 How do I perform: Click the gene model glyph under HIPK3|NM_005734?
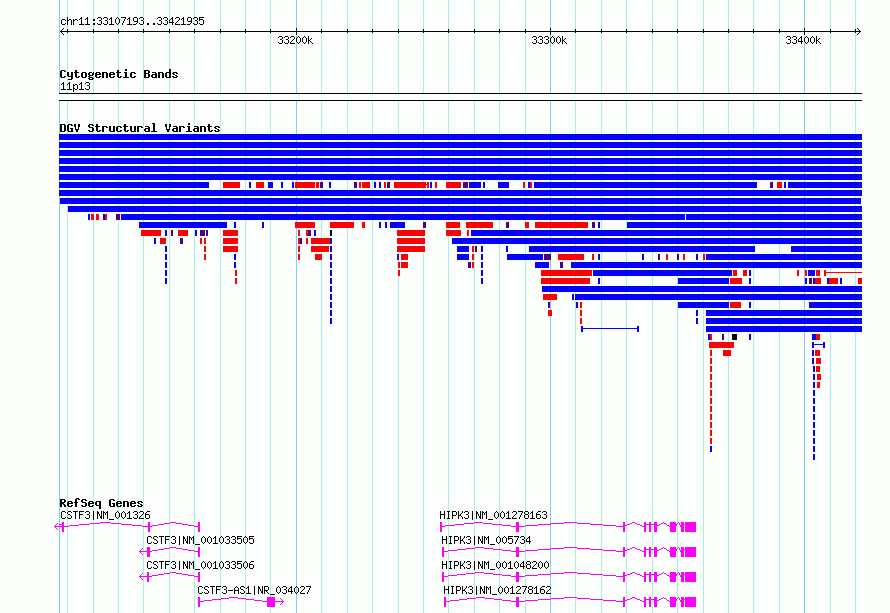point(569,552)
